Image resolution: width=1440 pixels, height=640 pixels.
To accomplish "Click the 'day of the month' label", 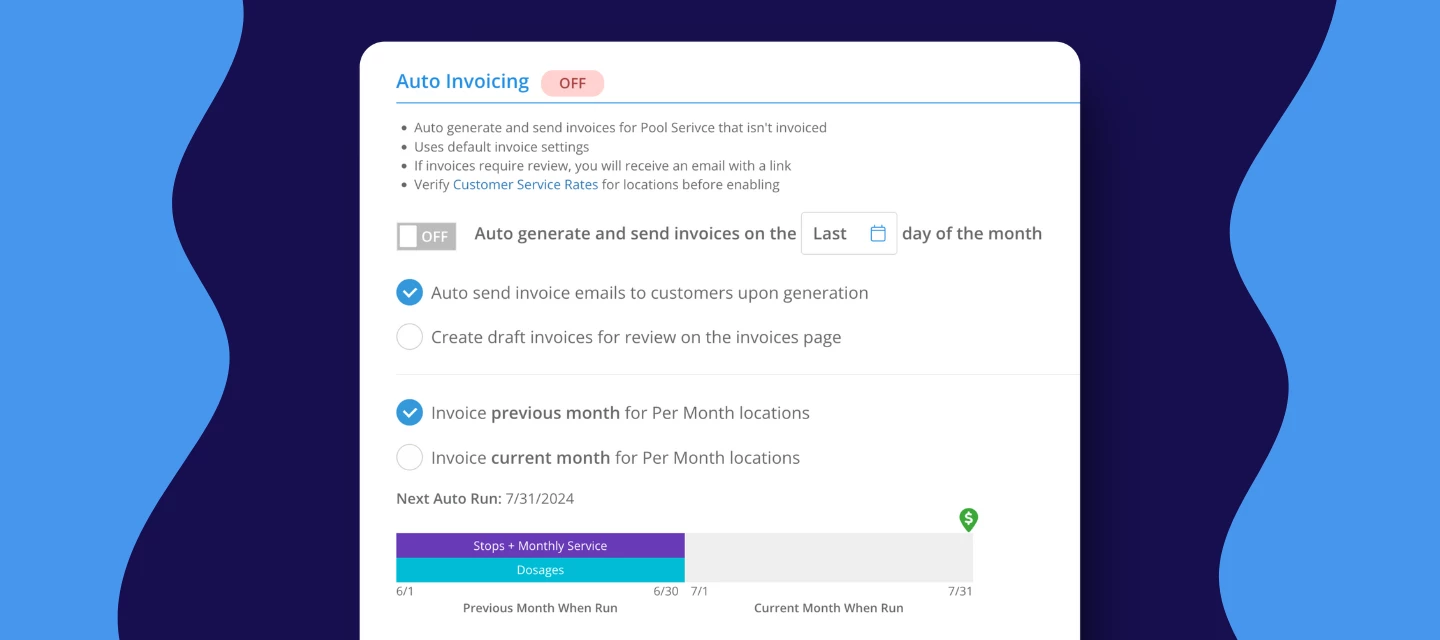I will coord(972,233).
